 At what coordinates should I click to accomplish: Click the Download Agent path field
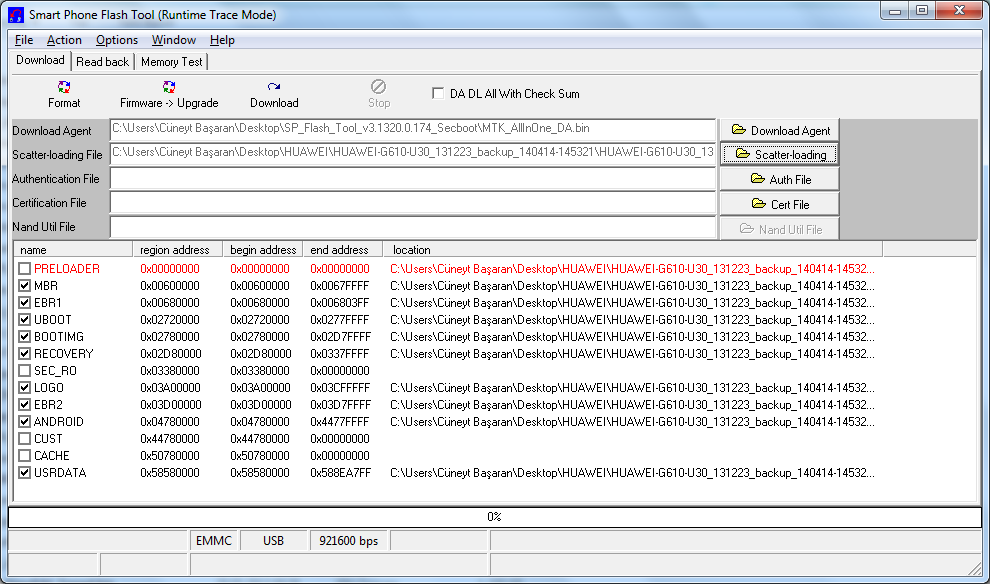pyautogui.click(x=413, y=129)
